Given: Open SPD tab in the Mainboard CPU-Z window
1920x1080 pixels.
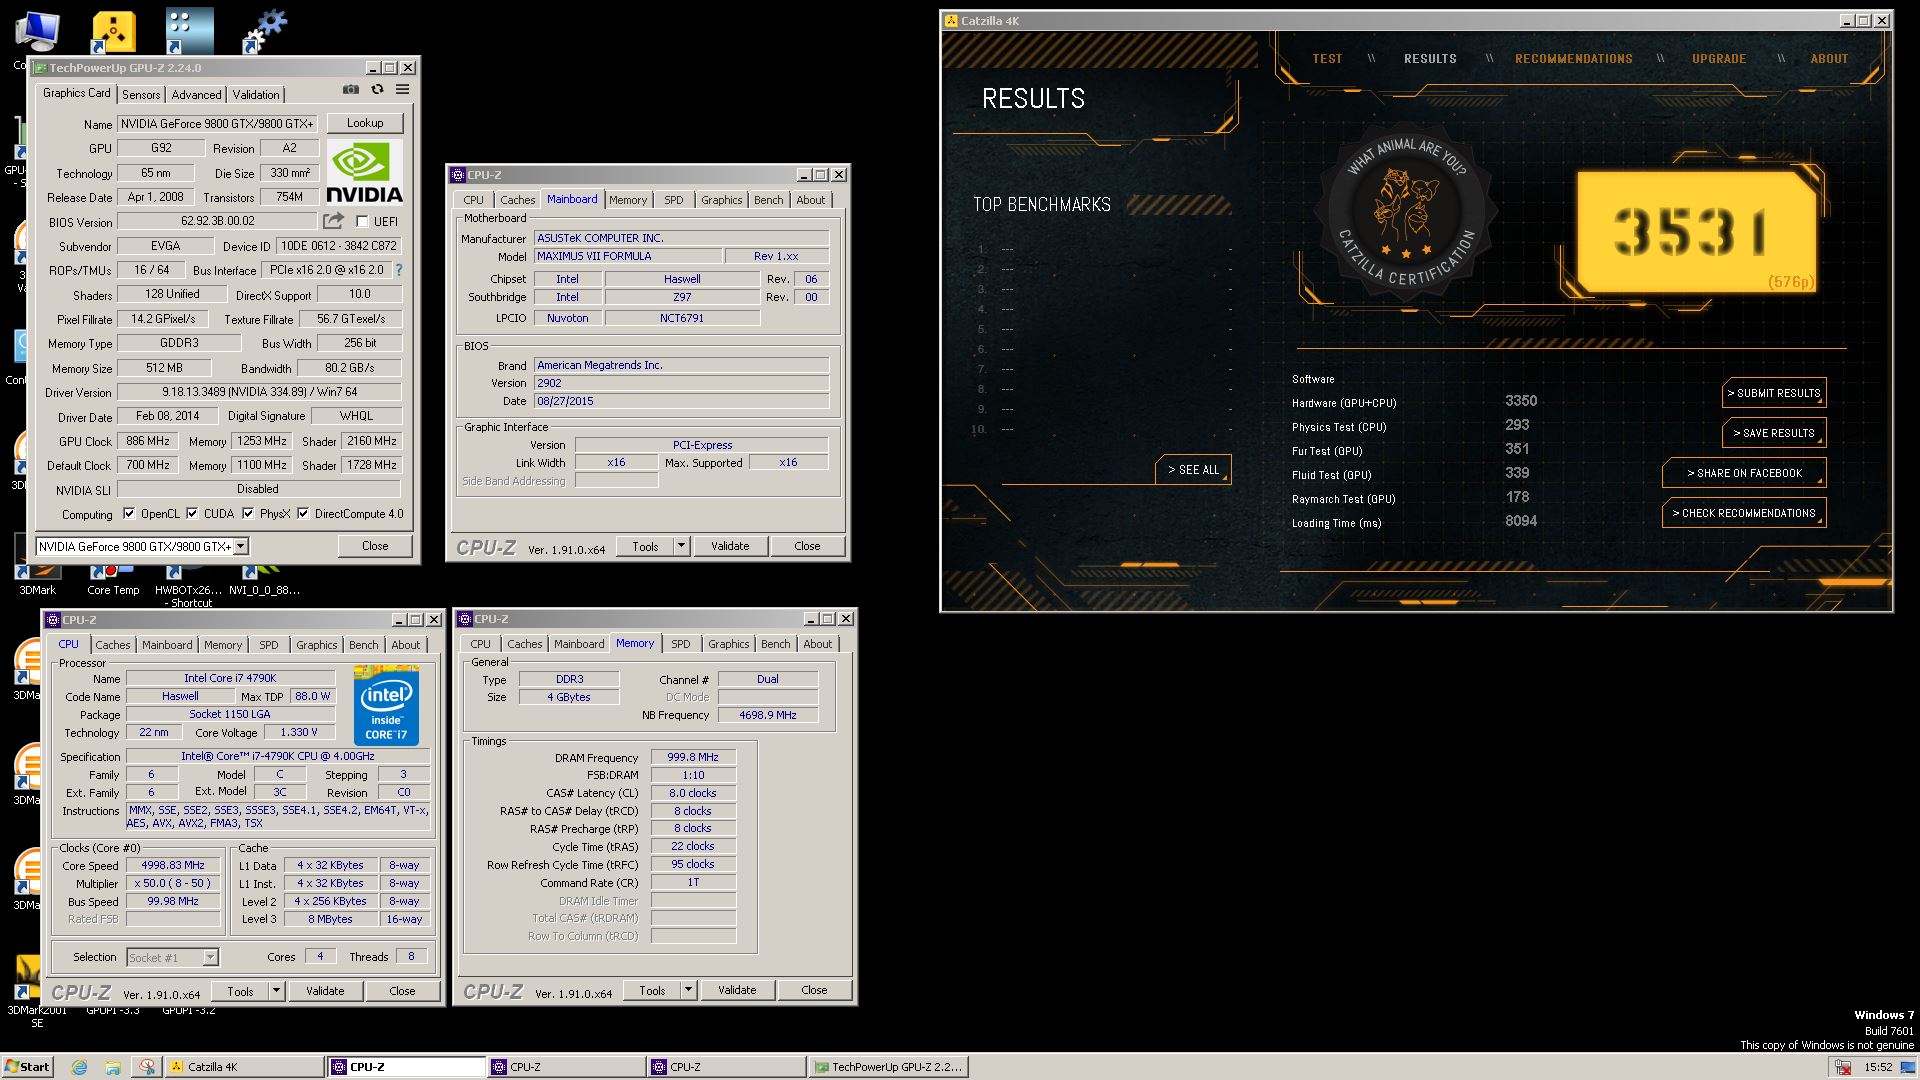Looking at the screenshot, I should click(674, 200).
